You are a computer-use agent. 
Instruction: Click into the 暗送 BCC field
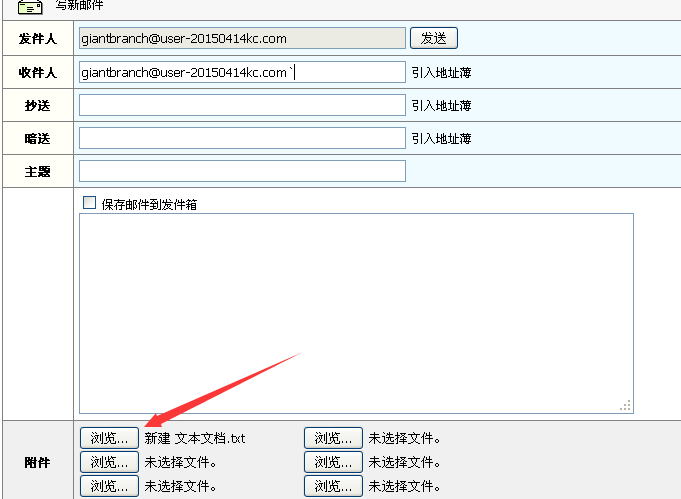242,138
